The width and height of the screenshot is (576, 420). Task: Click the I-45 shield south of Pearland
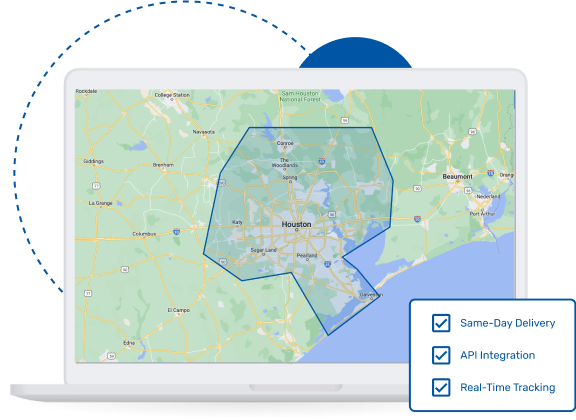point(328,264)
